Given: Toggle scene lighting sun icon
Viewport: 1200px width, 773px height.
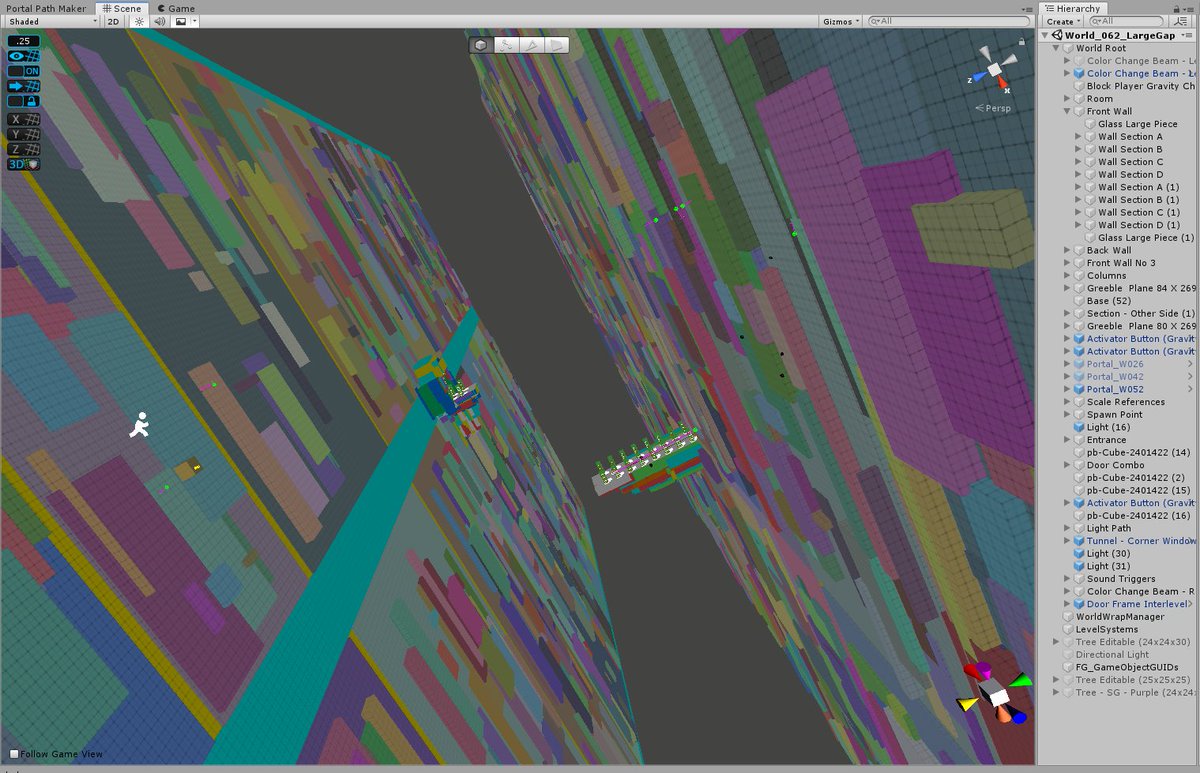Looking at the screenshot, I should pos(139,21).
